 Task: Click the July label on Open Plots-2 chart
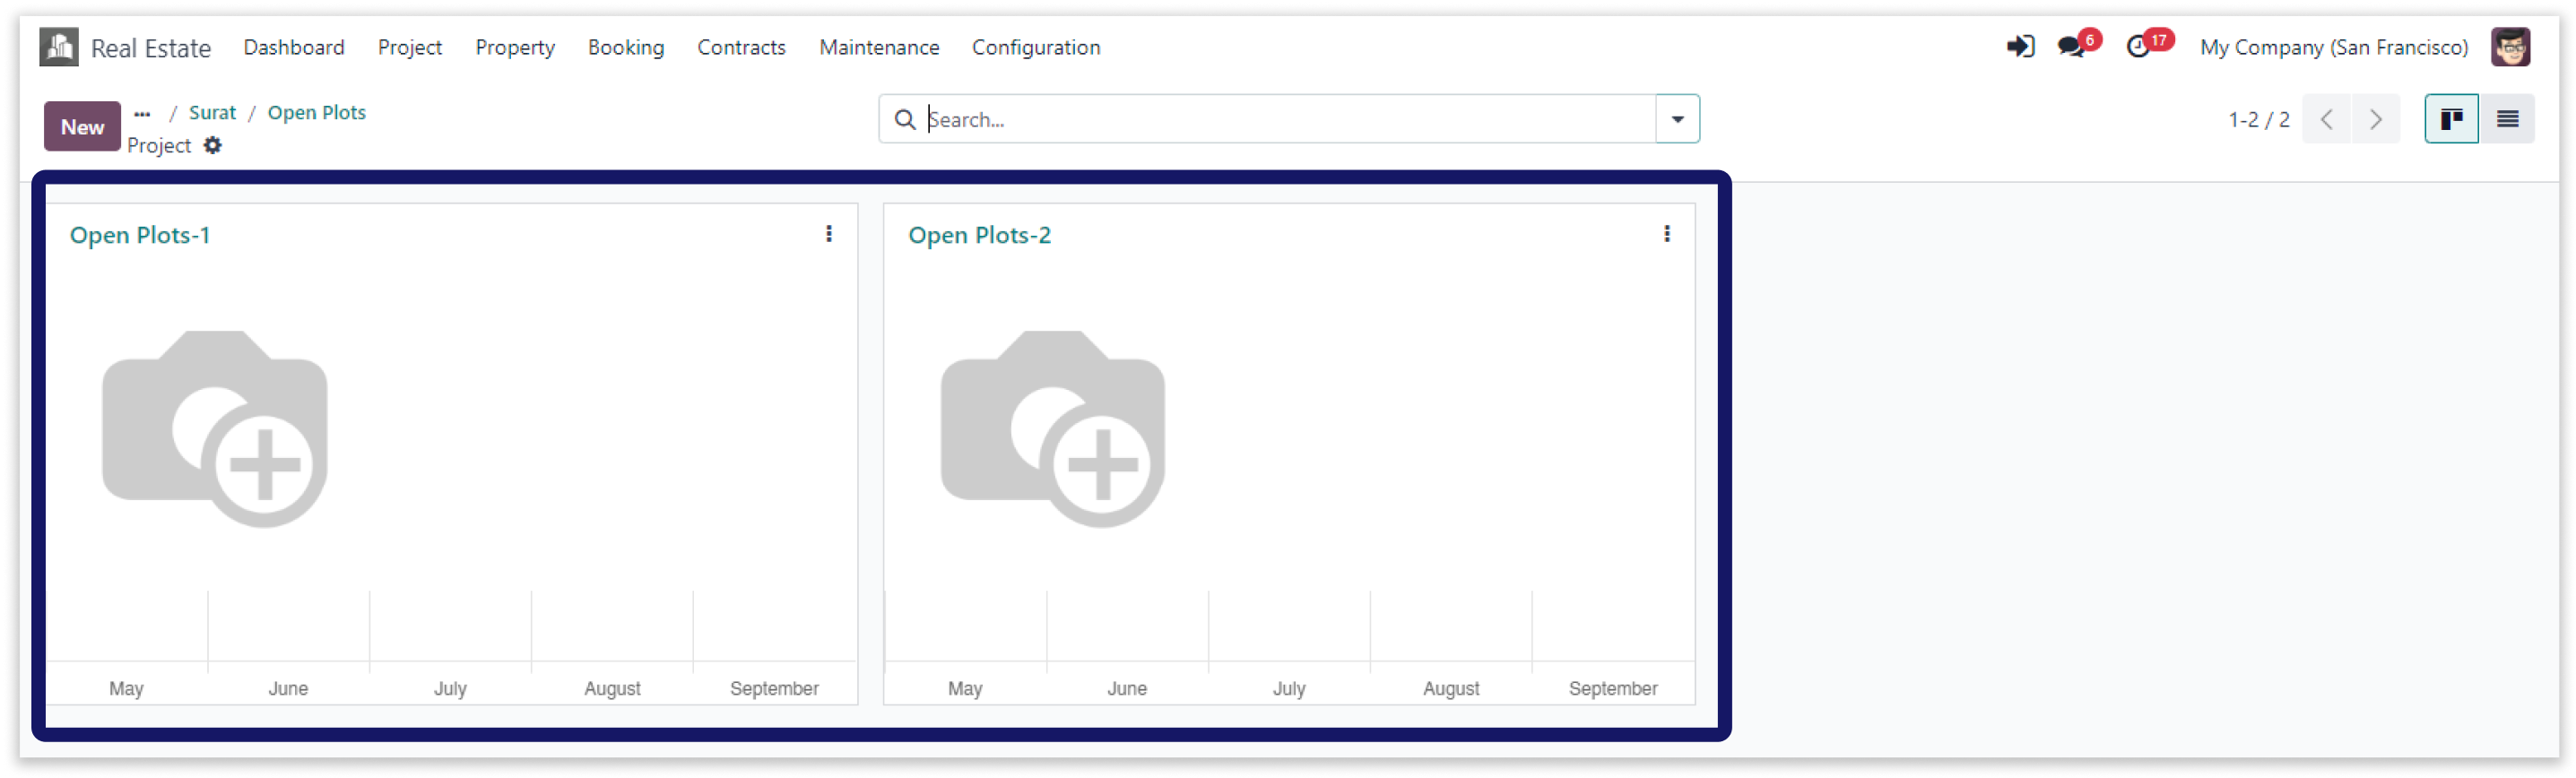coord(1289,689)
